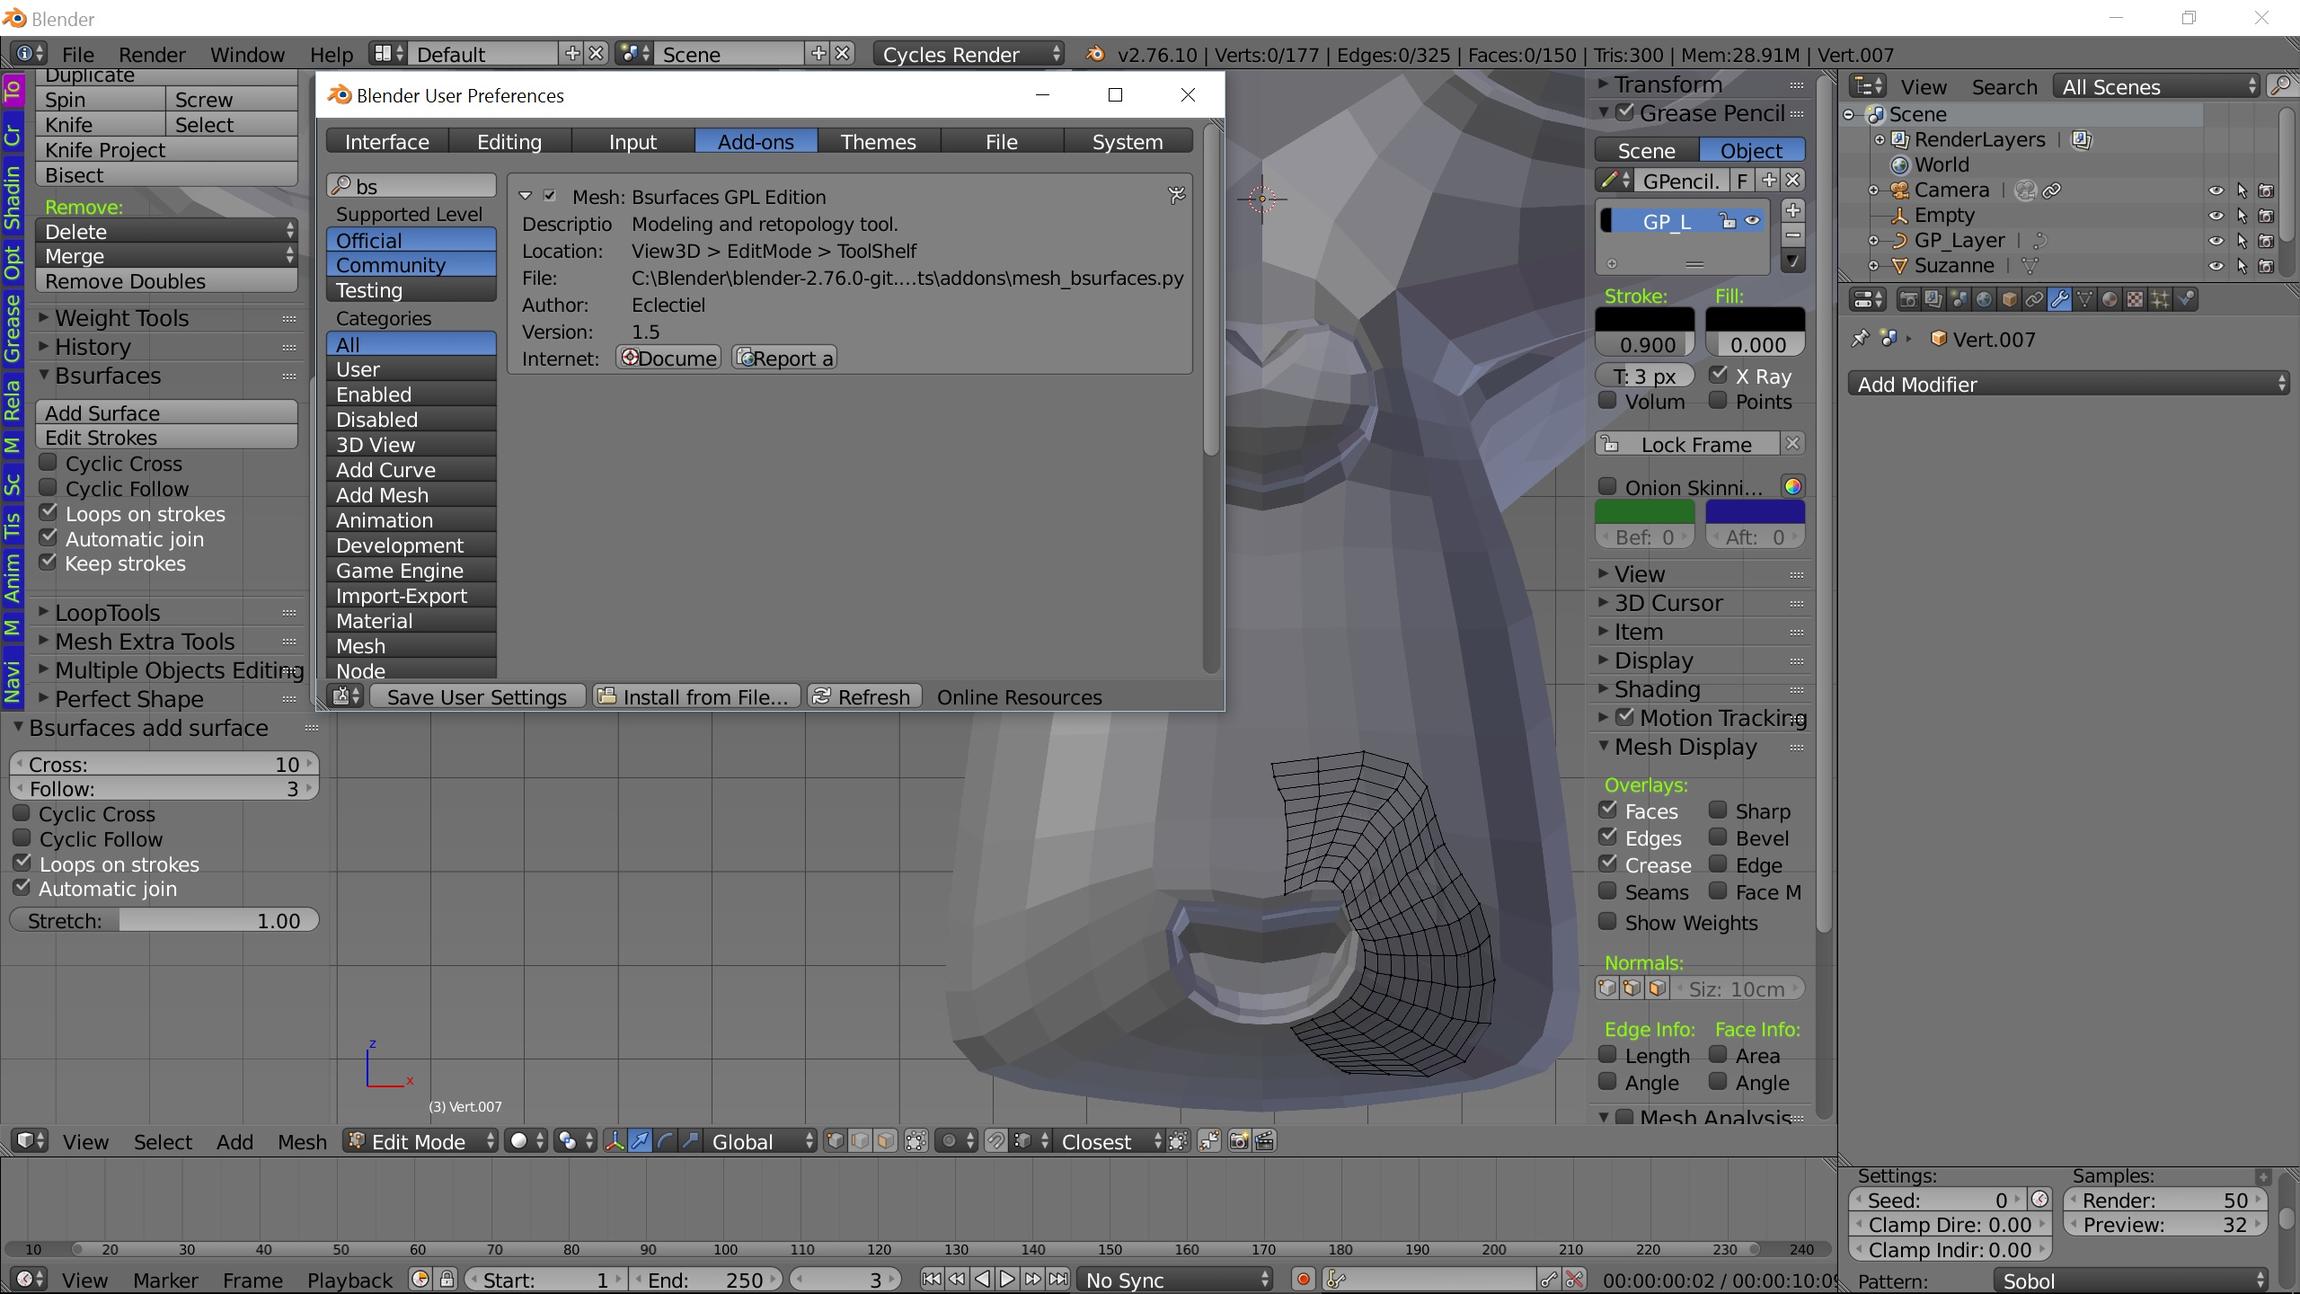Open the Render menu in top bar
Screen dimensions: 2300x1294
click(152, 54)
